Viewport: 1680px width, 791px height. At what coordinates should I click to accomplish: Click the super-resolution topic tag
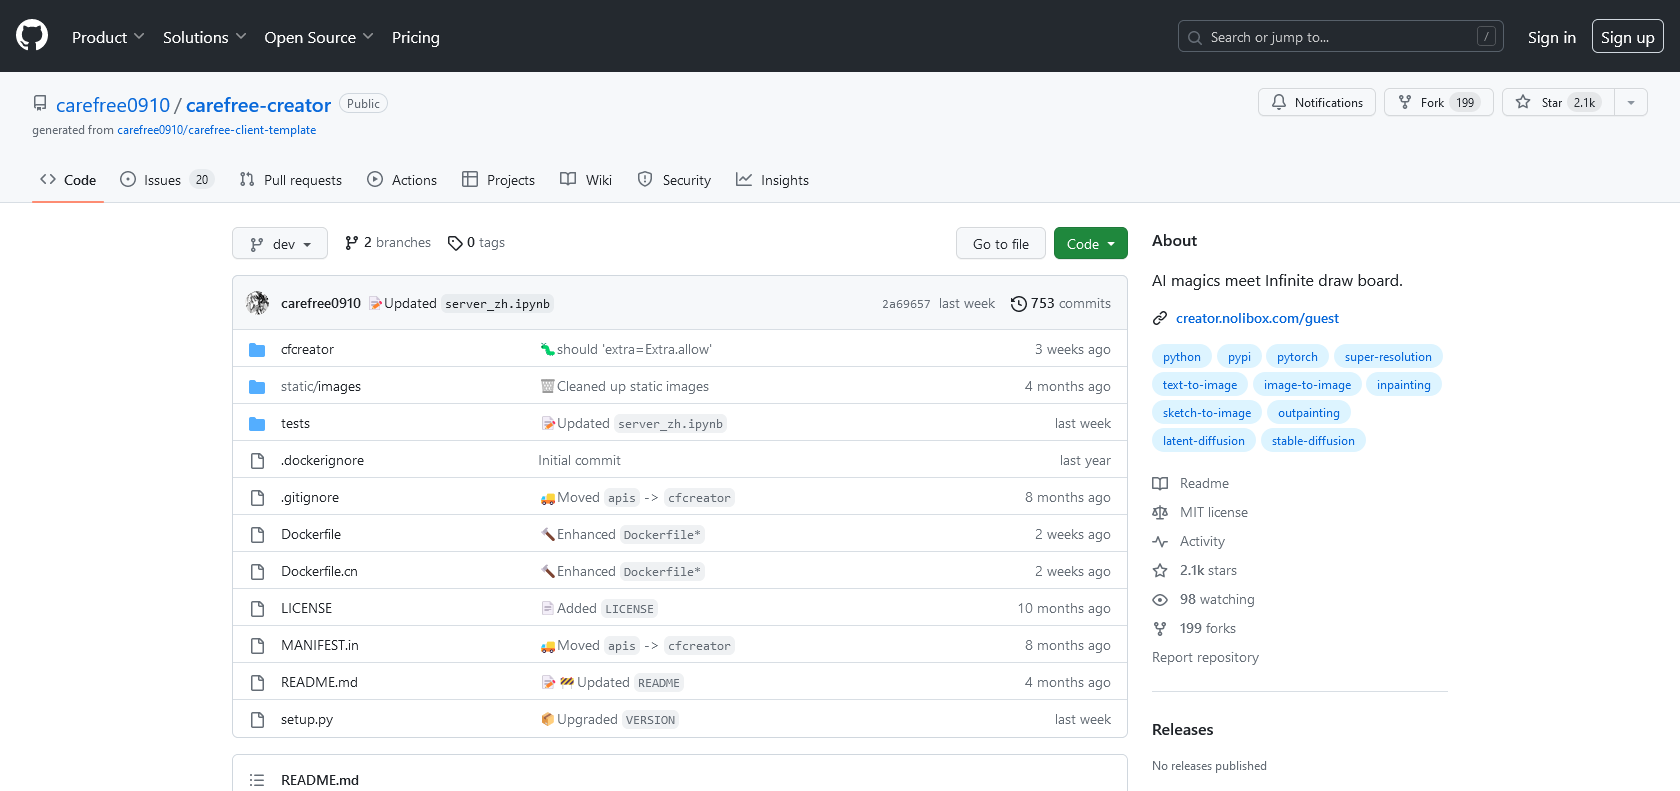[1388, 357]
